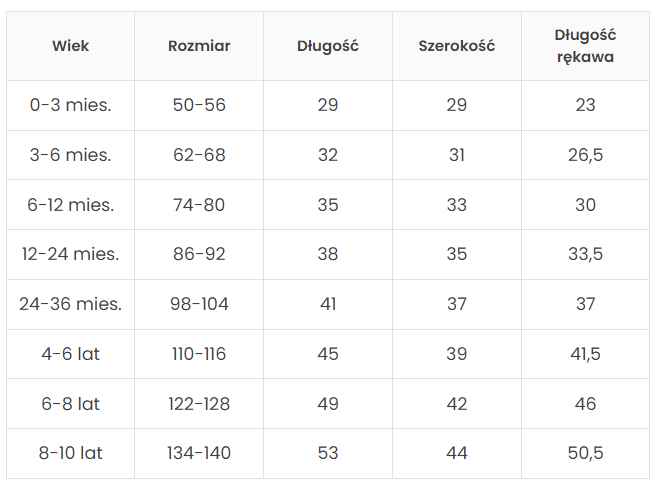Click the 26,5 sleeve length cell
The height and width of the screenshot is (487, 666).
585,155
